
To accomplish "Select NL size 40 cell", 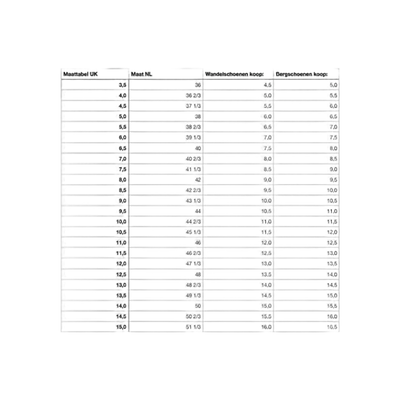I will pos(166,148).
